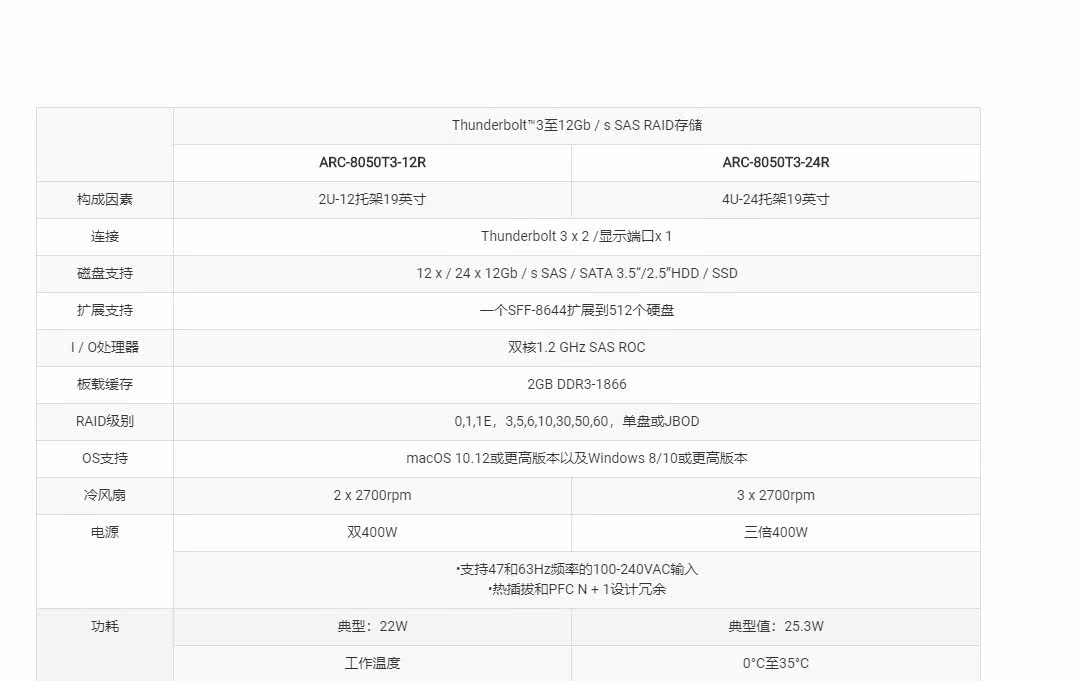Click the 三倍400W cell
Screen dimensions: 1077x681
(x=775, y=533)
